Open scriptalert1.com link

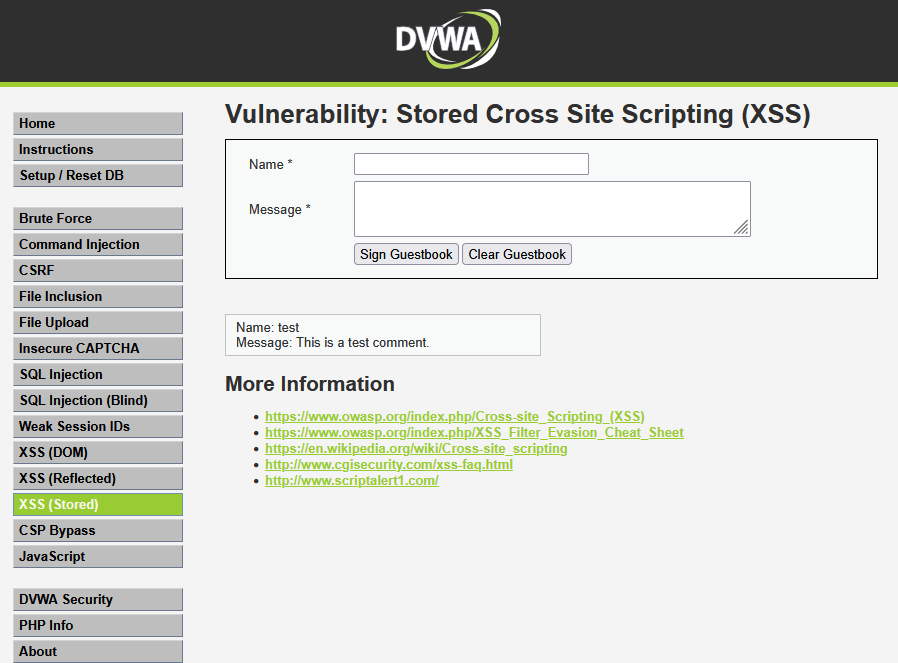tap(352, 480)
